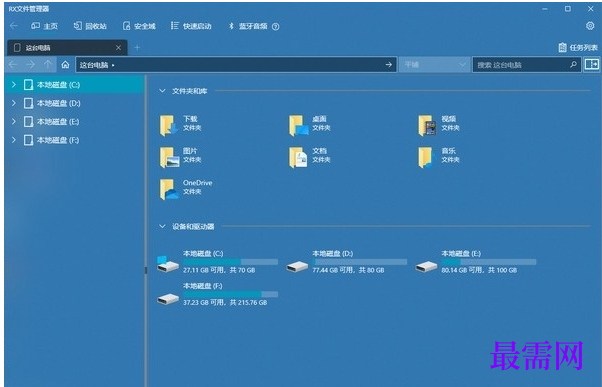Select the 下载 folder icon
The height and width of the screenshot is (387, 602).
pyautogui.click(x=168, y=125)
